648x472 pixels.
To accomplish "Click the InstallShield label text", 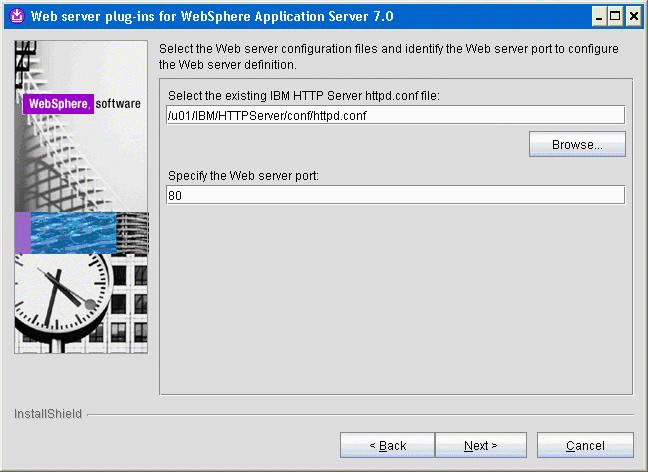I will (x=48, y=414).
